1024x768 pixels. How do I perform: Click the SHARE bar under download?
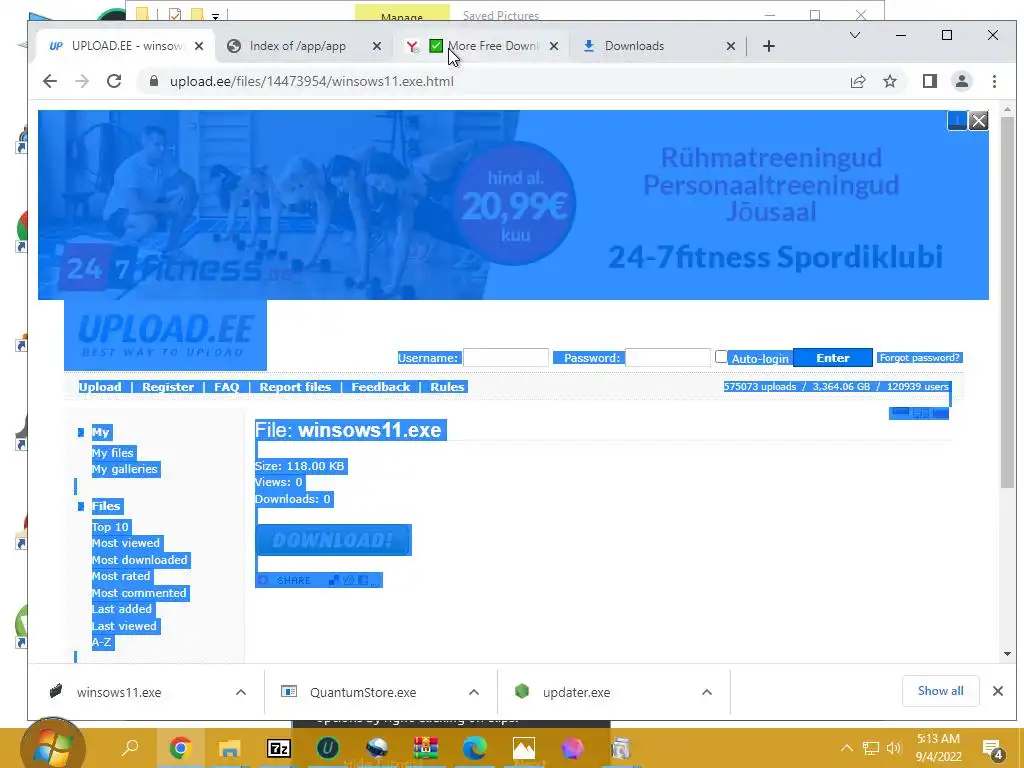[x=319, y=580]
